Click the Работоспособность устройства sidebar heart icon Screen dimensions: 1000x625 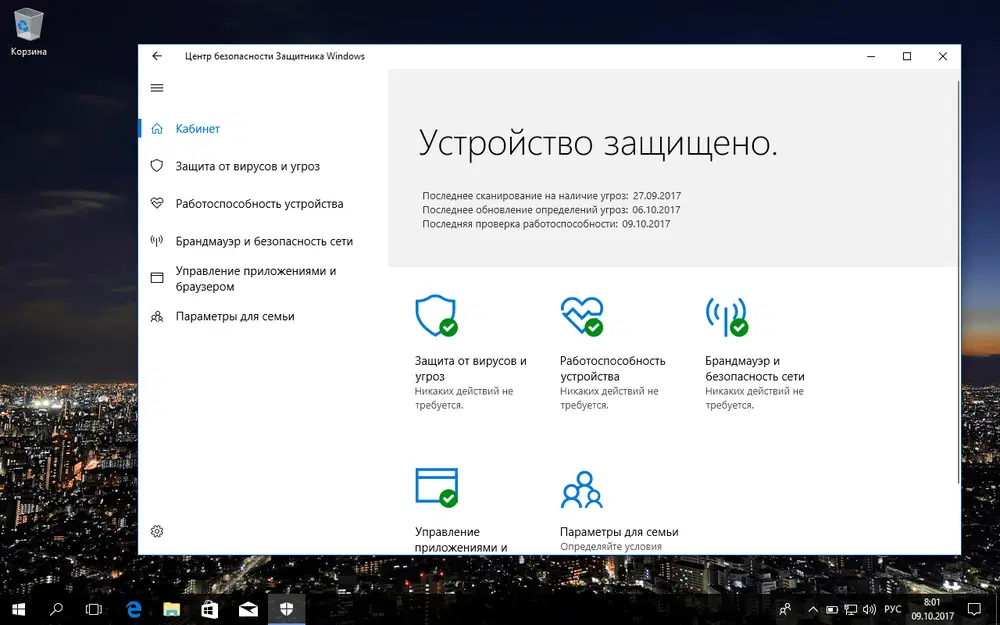coord(157,203)
